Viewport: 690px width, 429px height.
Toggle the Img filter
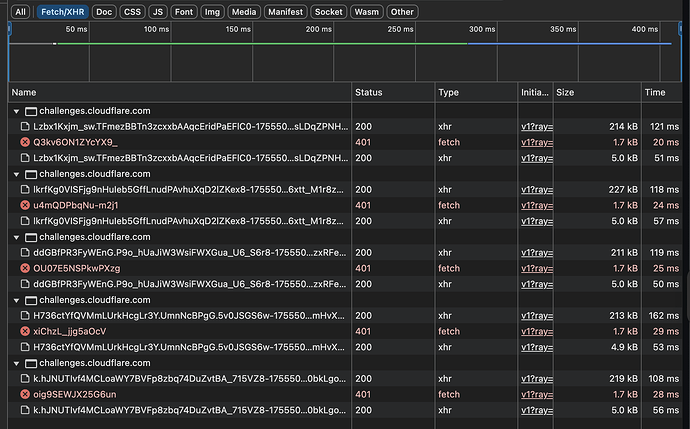pyautogui.click(x=212, y=12)
